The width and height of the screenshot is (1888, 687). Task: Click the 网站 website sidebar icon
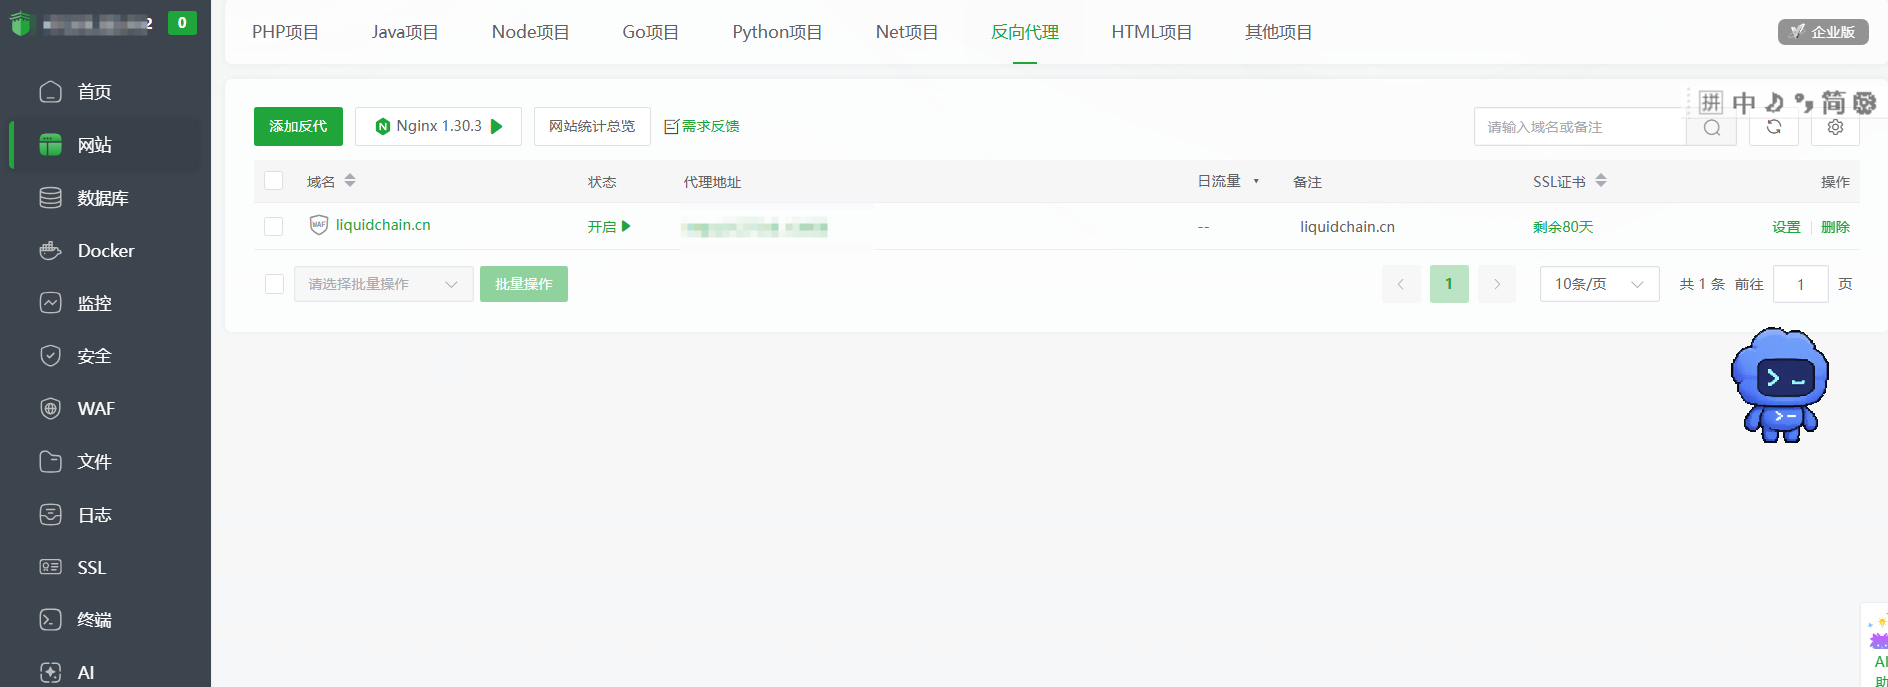point(50,145)
